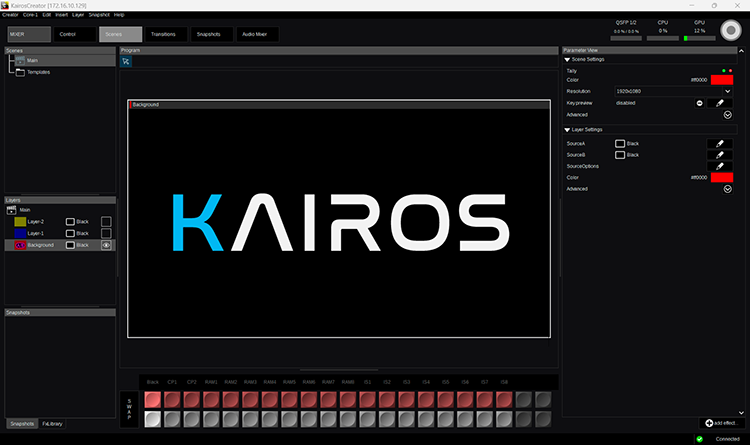The width and height of the screenshot is (750, 445).
Task: Select the gray CP2 preset bus button
Action: [191, 419]
